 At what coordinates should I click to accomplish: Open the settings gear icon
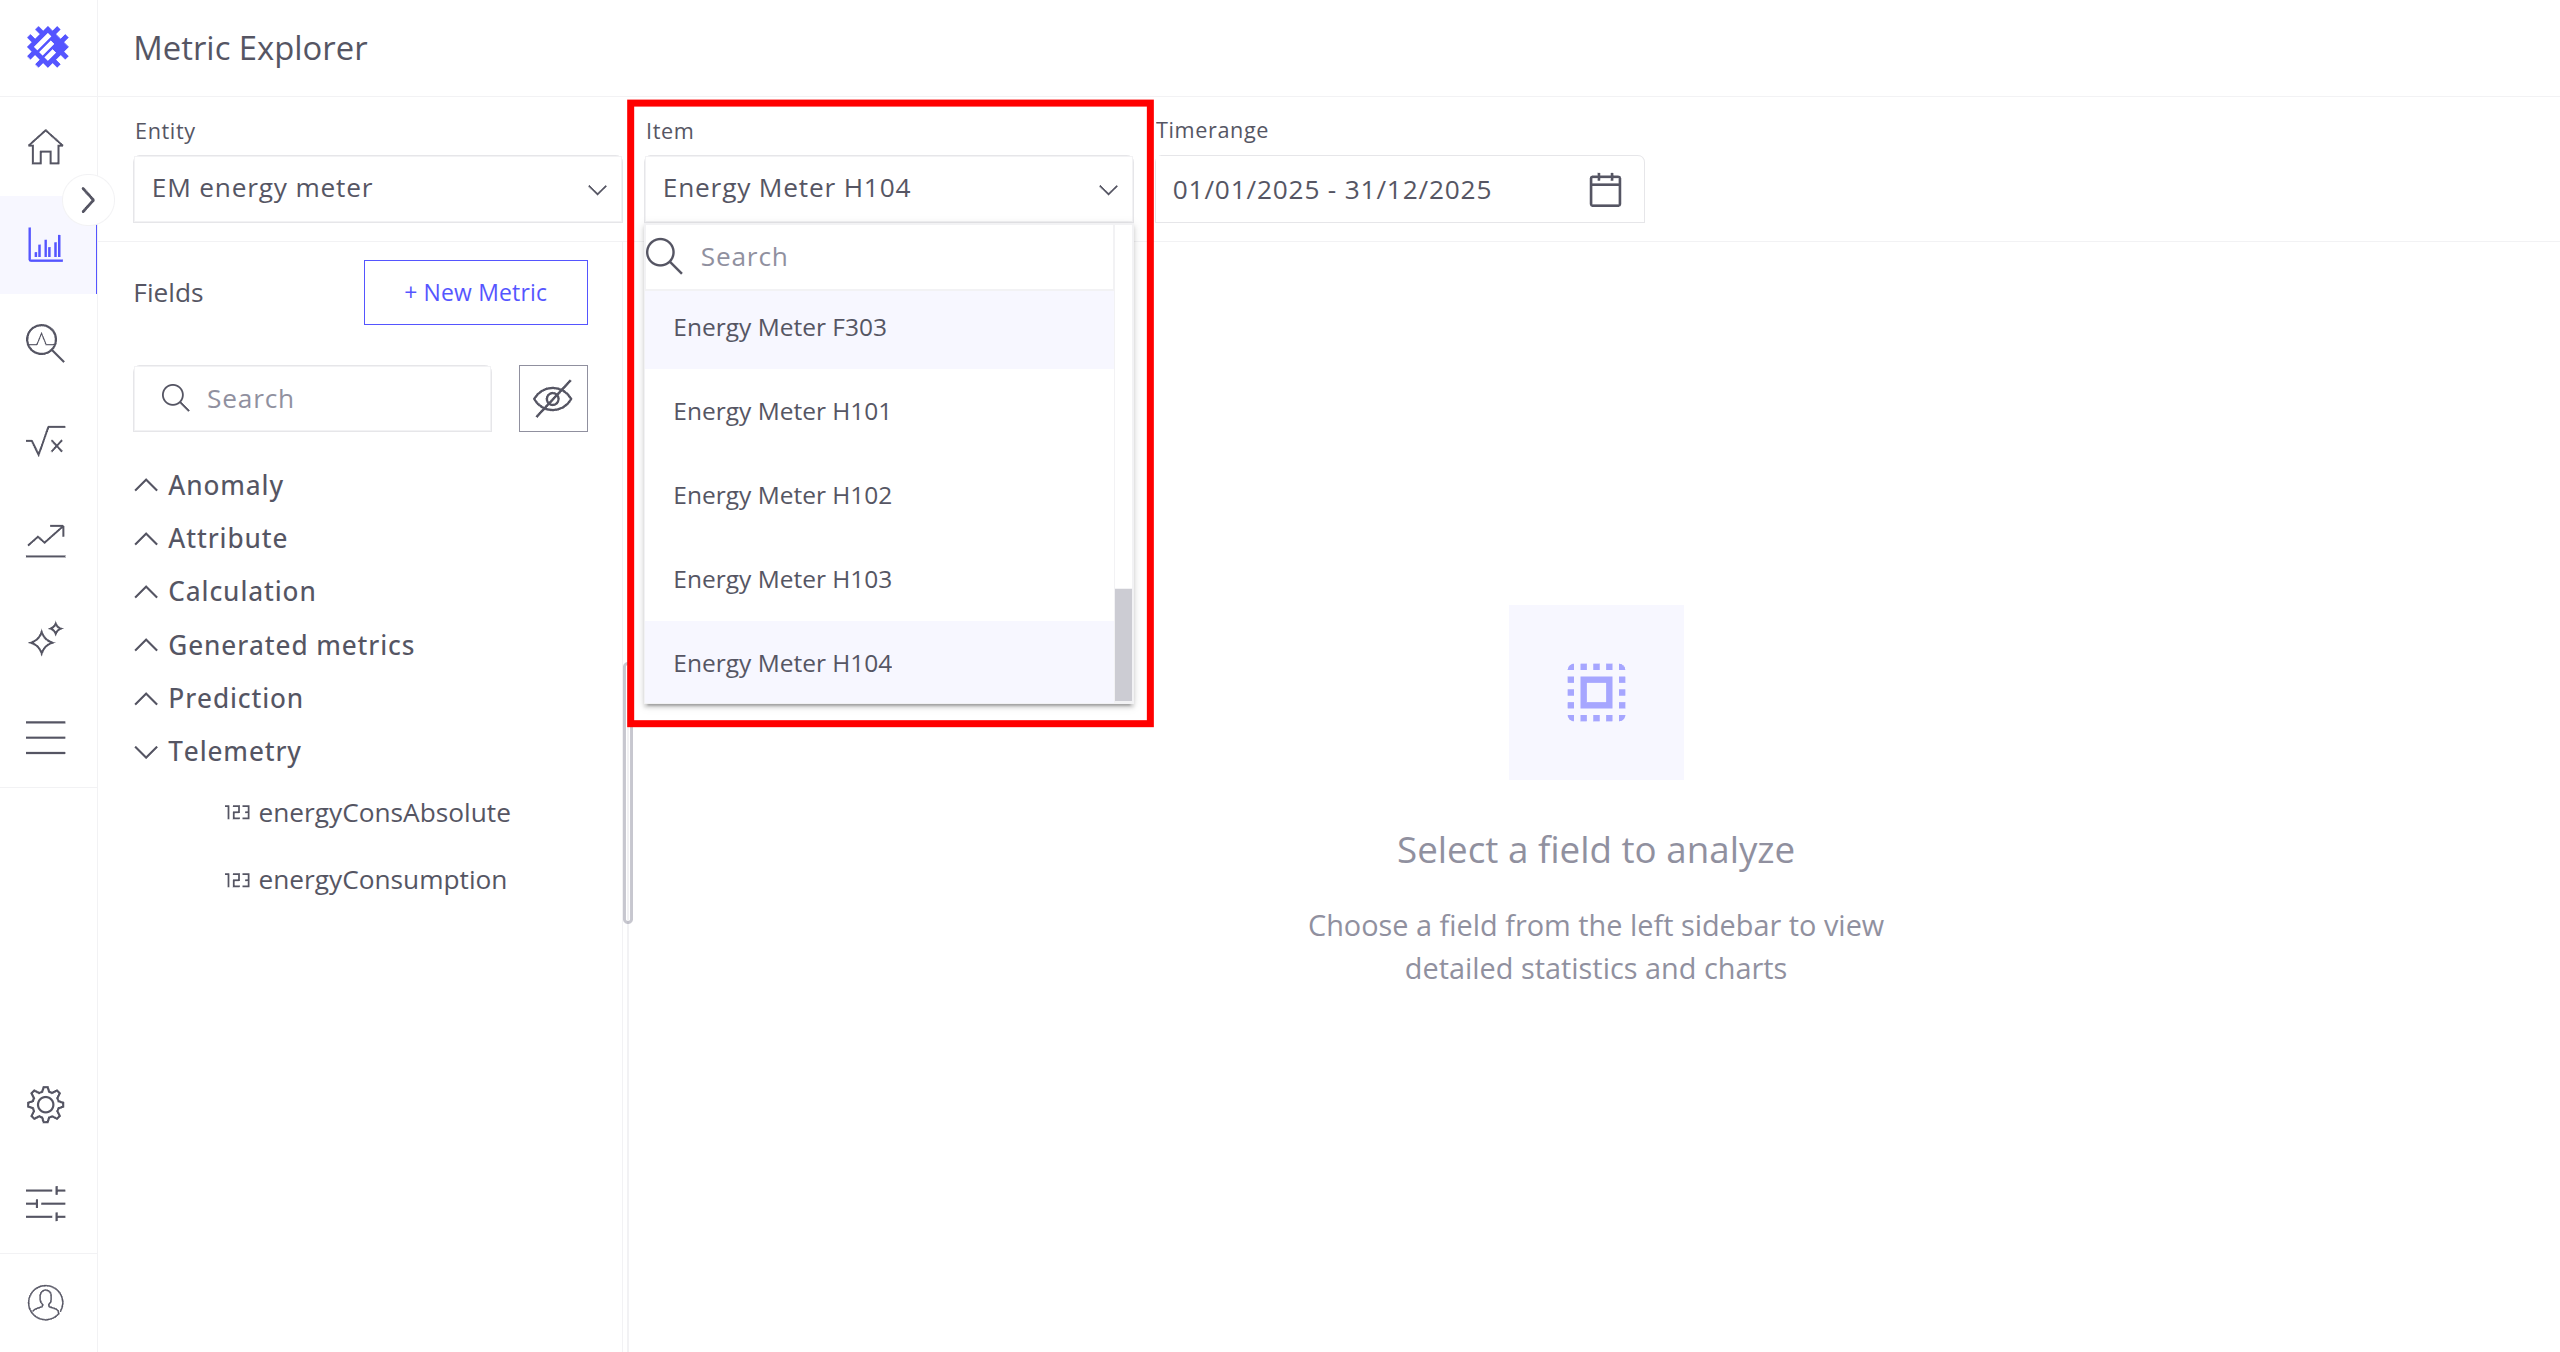[x=46, y=1104]
